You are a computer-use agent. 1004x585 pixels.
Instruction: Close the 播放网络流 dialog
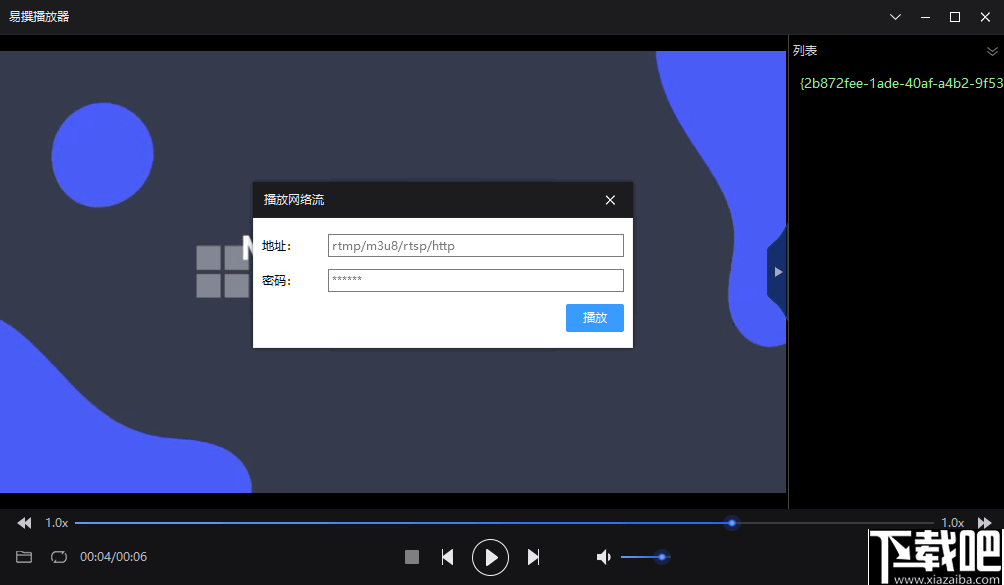tap(610, 200)
